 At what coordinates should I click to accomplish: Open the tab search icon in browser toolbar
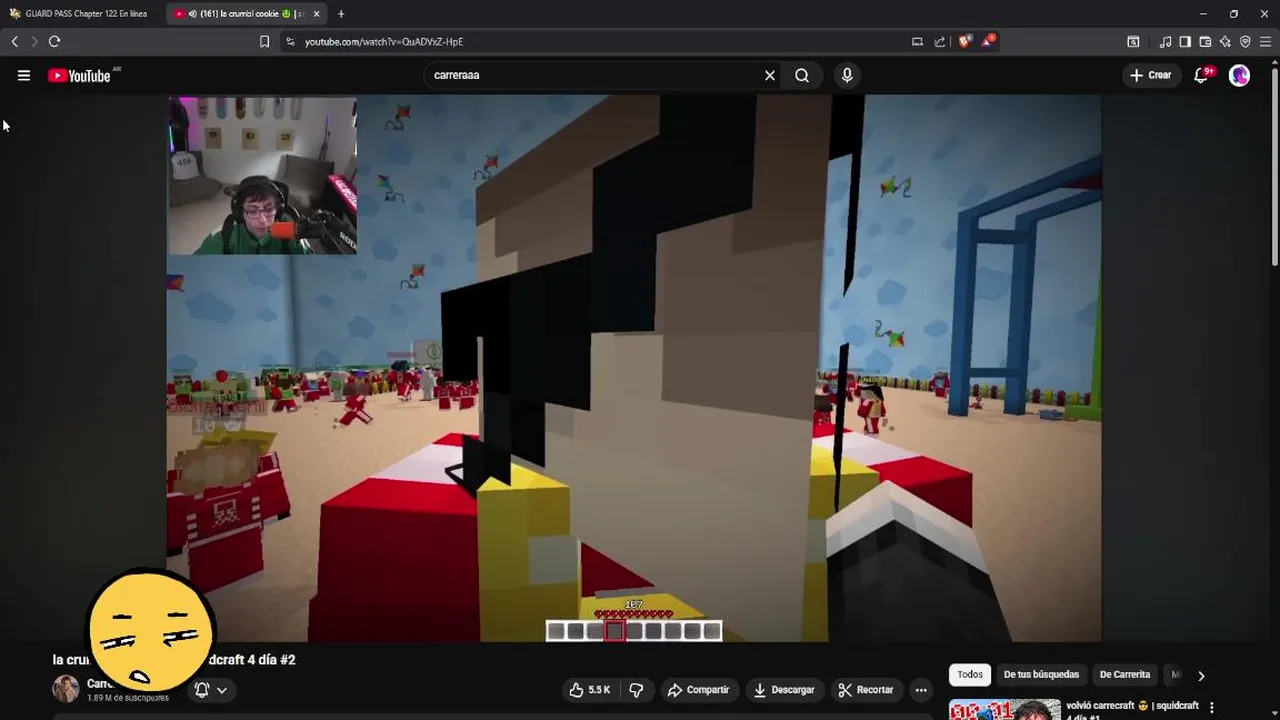coord(1133,42)
